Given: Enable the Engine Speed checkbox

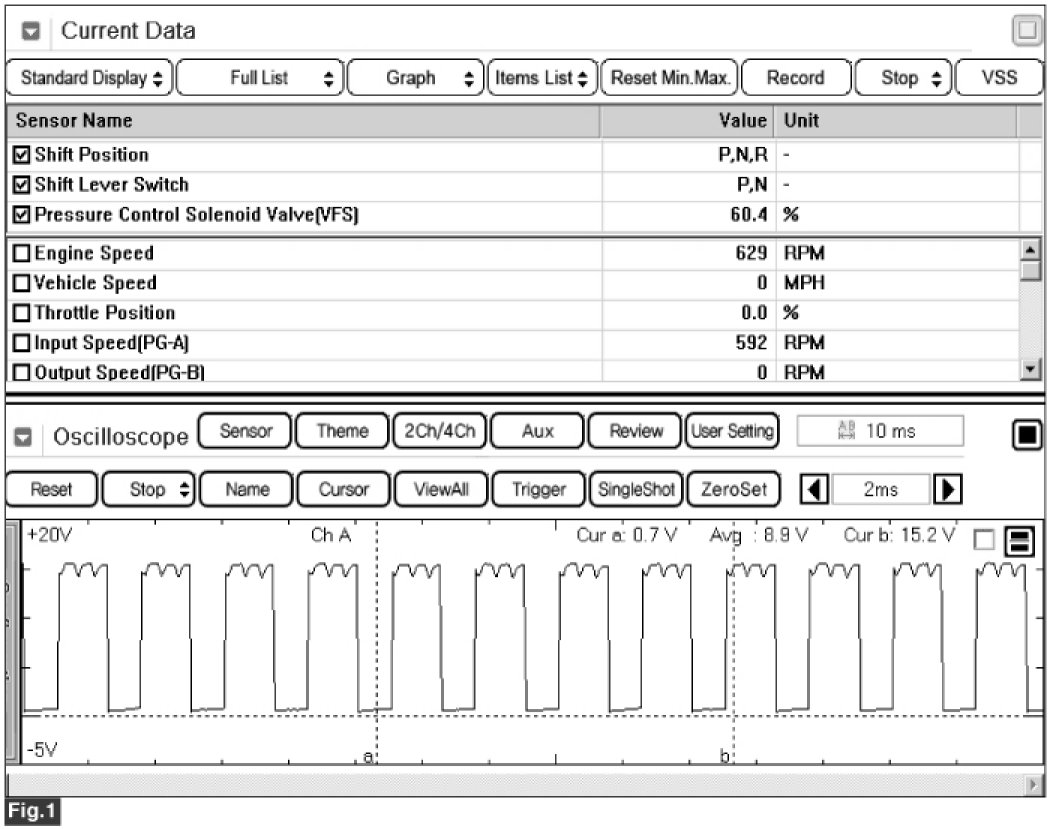Looking at the screenshot, I should tap(22, 254).
